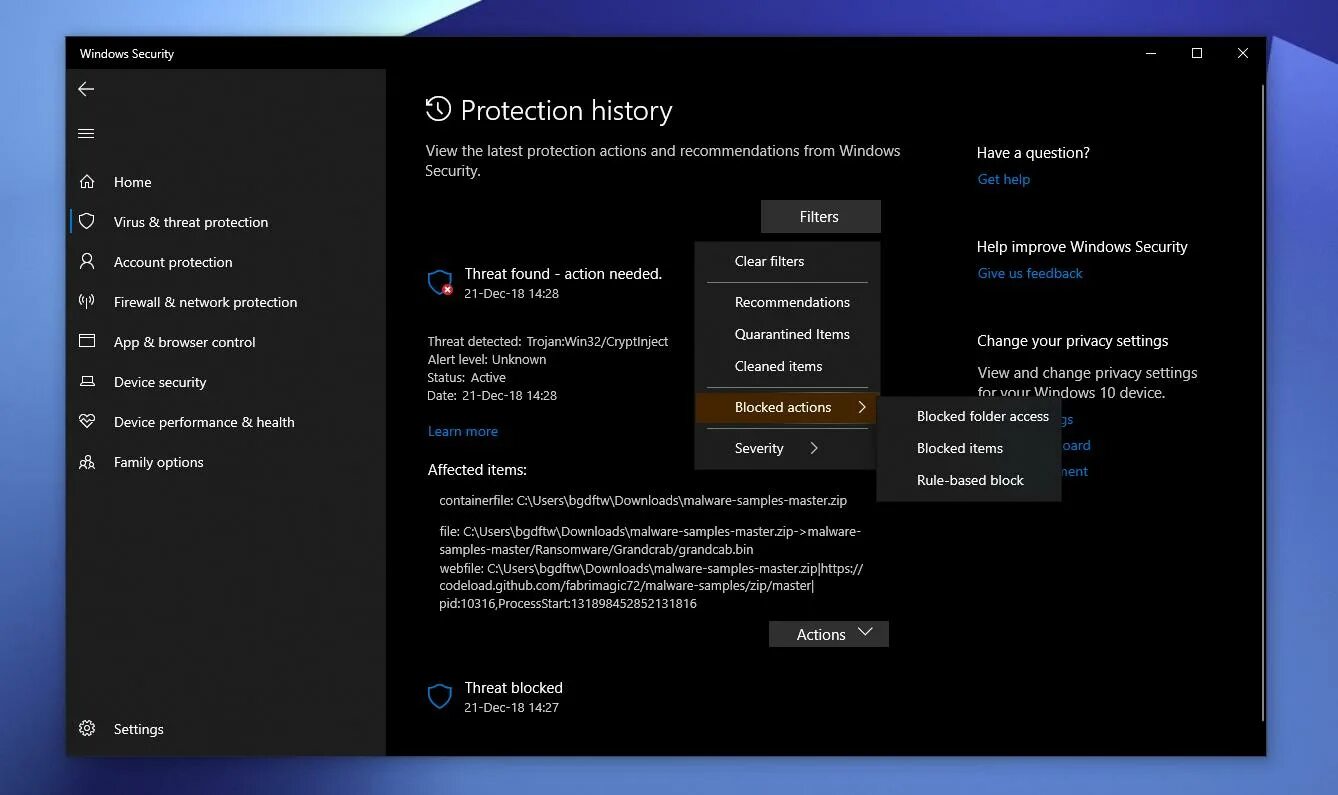Select threat name Trojan:Win32/CryptInject

597,341
